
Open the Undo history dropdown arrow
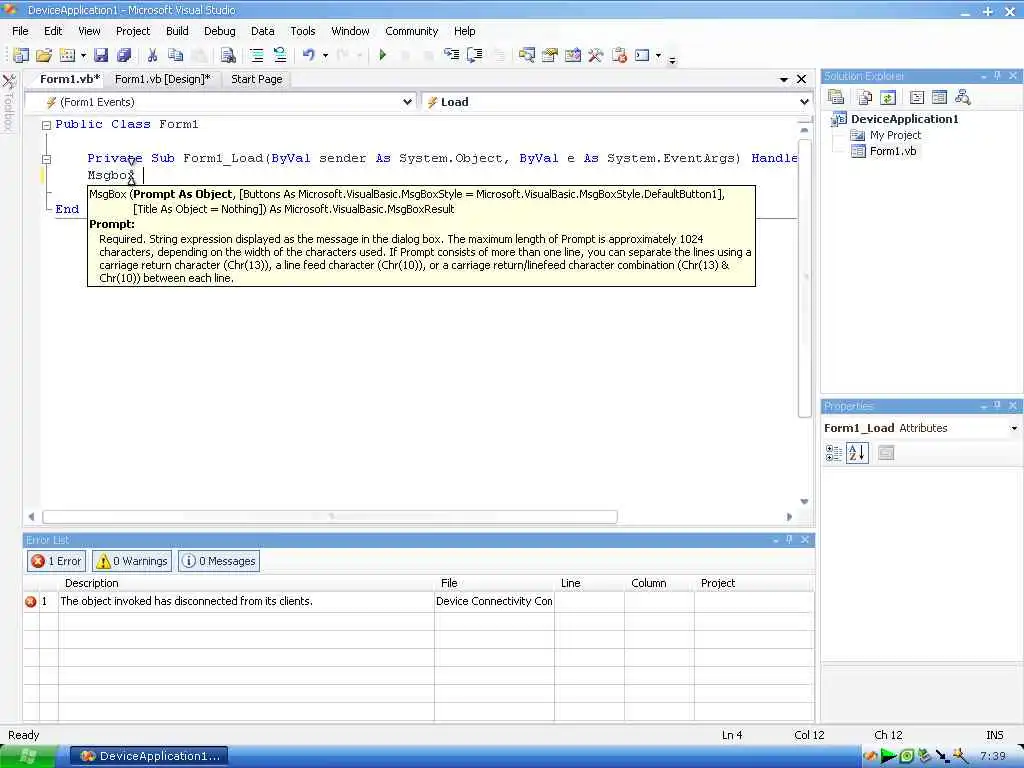325,56
